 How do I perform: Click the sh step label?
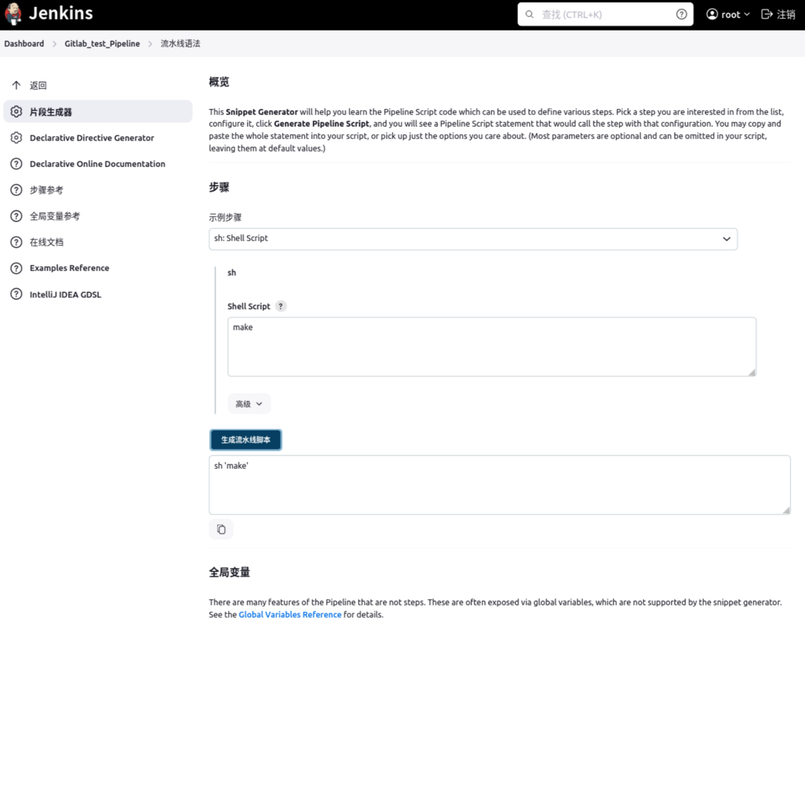232,273
